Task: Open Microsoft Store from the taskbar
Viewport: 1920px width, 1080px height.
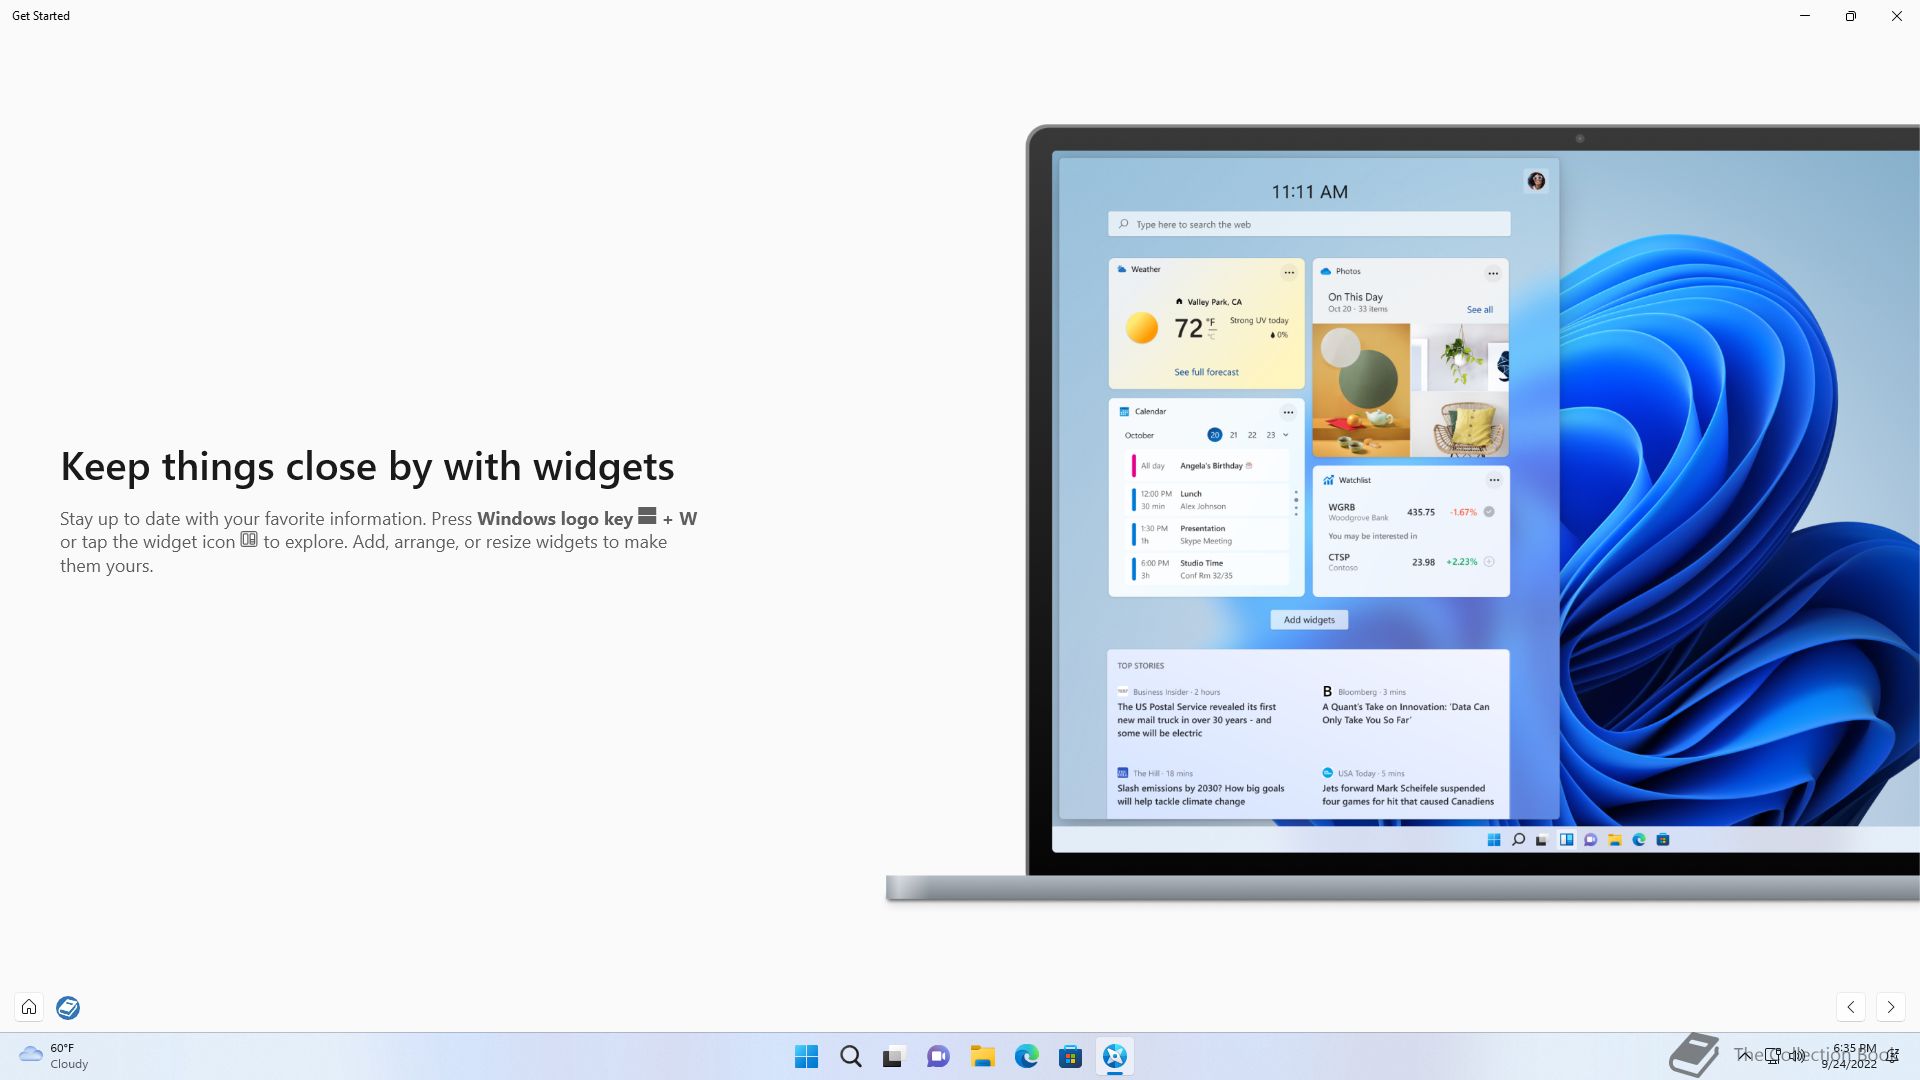Action: coord(1070,1056)
